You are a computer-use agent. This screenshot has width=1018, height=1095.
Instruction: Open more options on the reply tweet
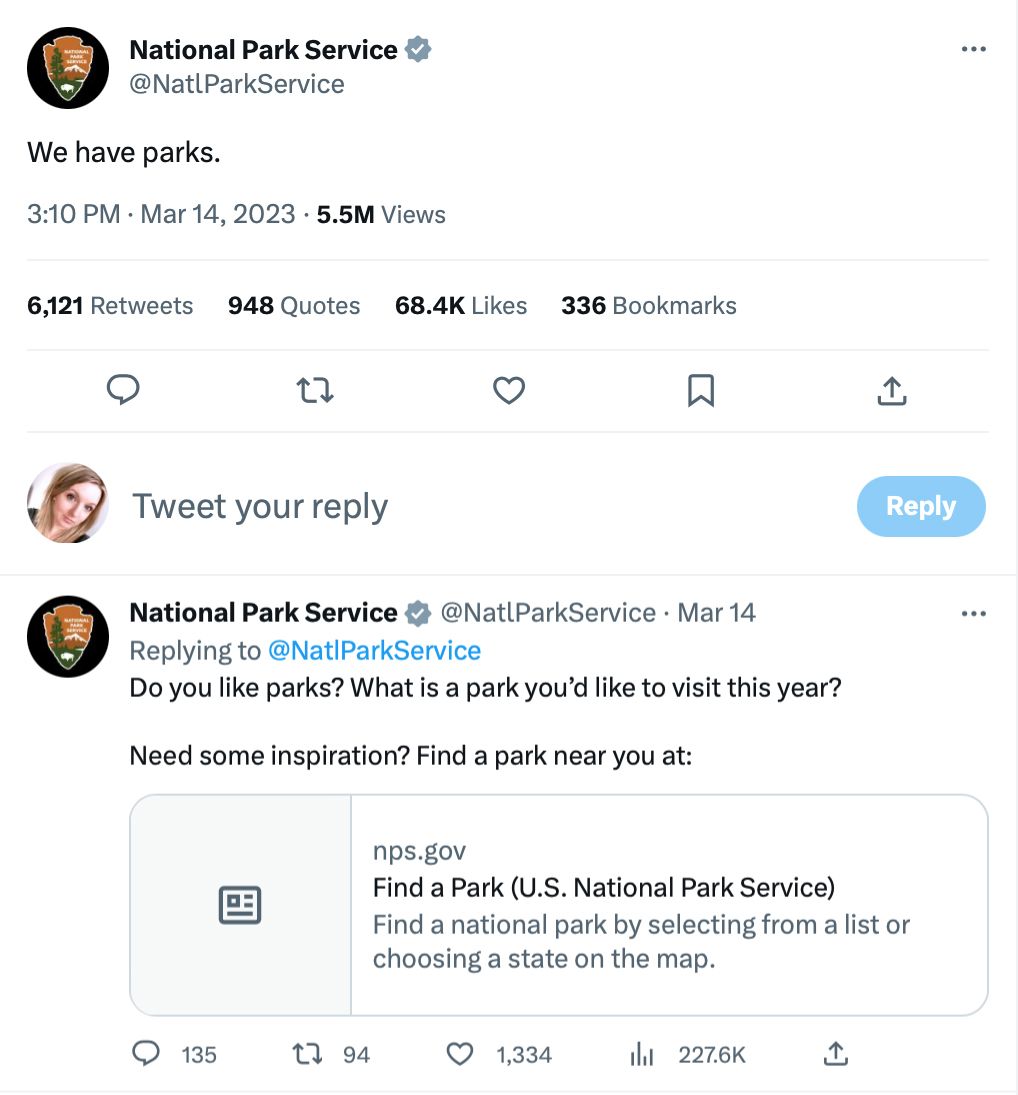pos(973,612)
